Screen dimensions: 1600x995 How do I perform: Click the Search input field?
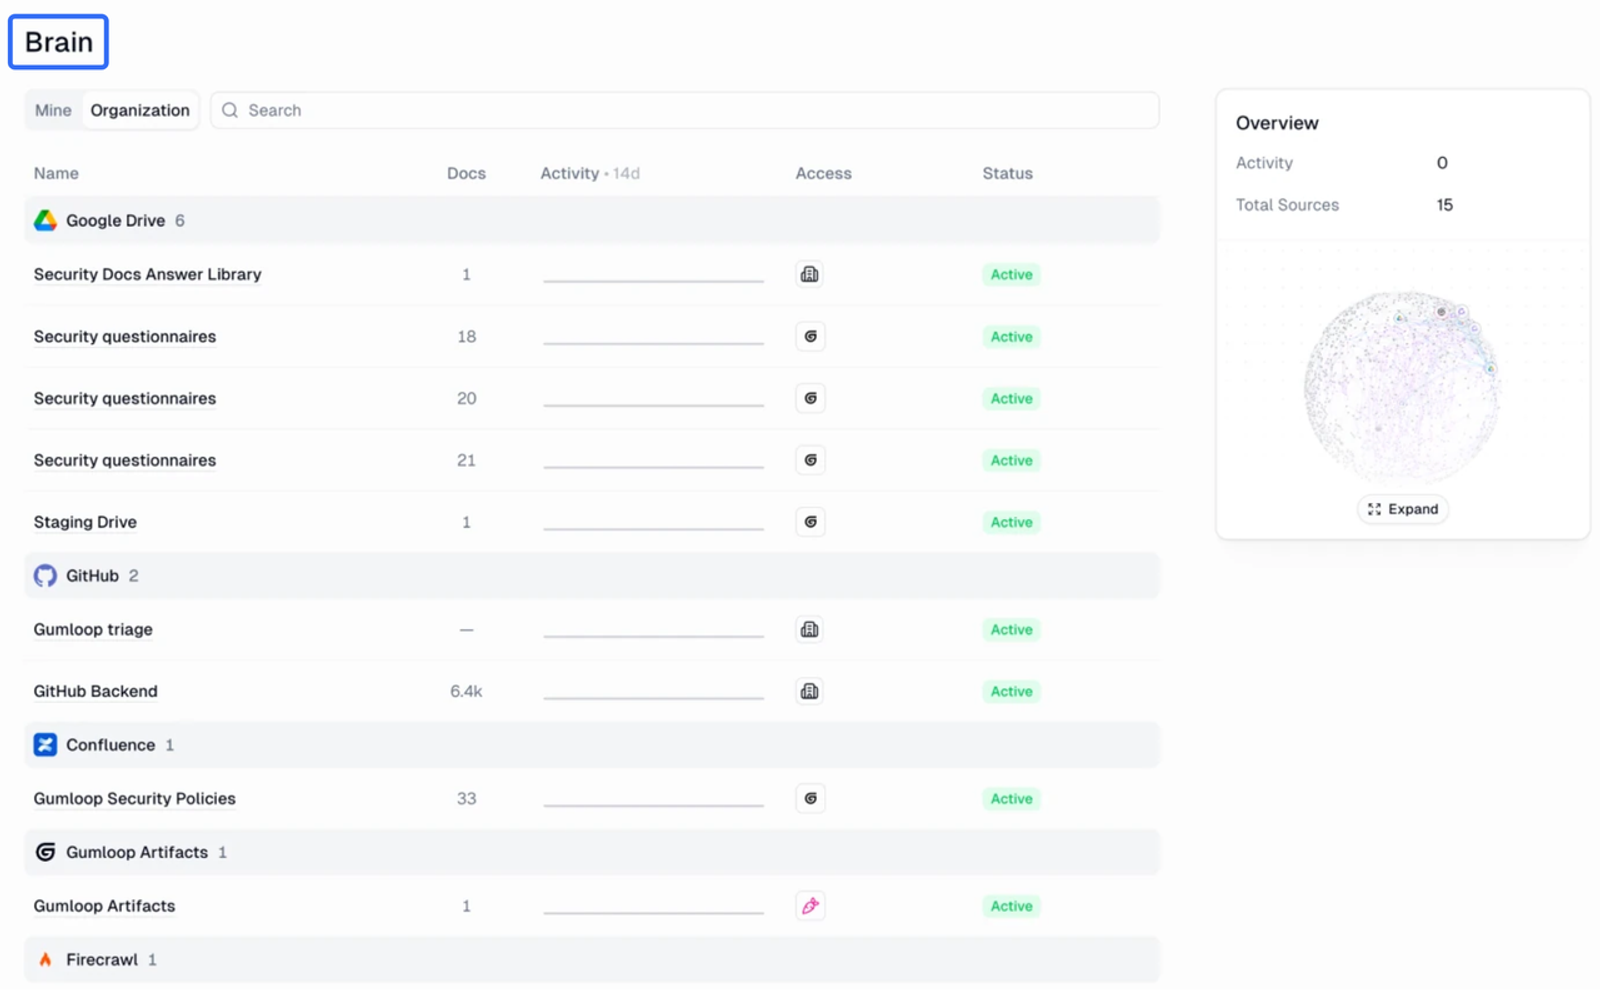685,110
